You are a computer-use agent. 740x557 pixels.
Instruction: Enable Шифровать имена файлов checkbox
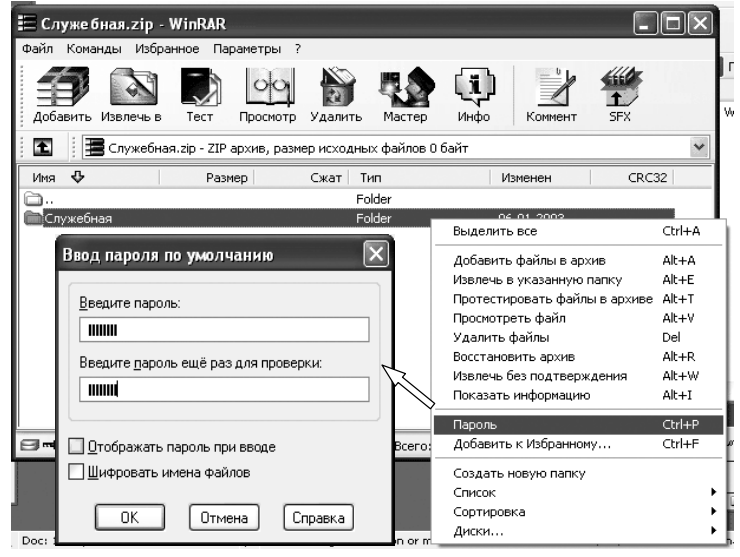pyautogui.click(x=76, y=472)
